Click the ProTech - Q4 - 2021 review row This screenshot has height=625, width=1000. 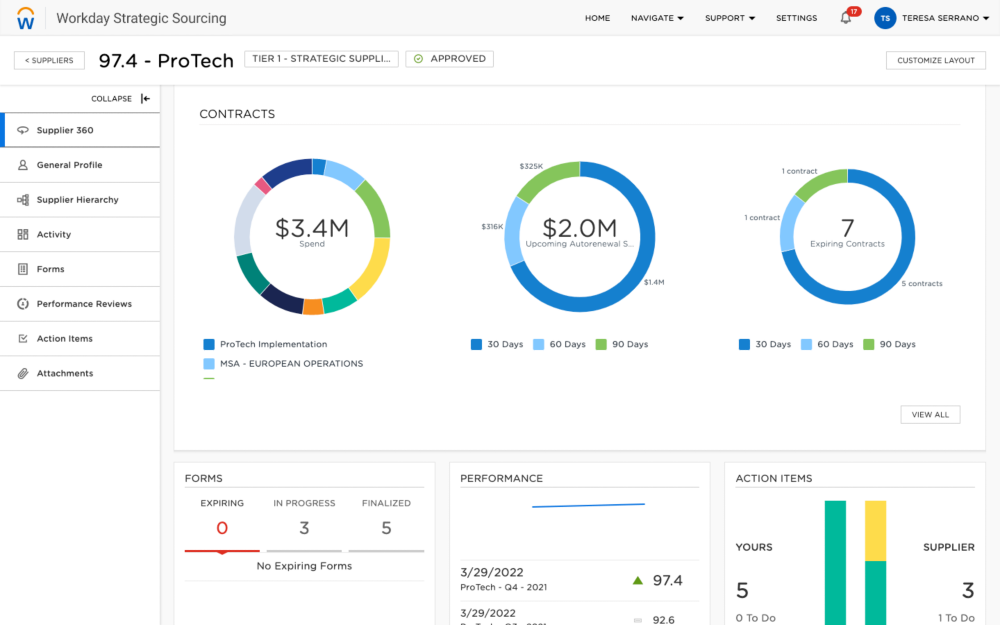579,580
